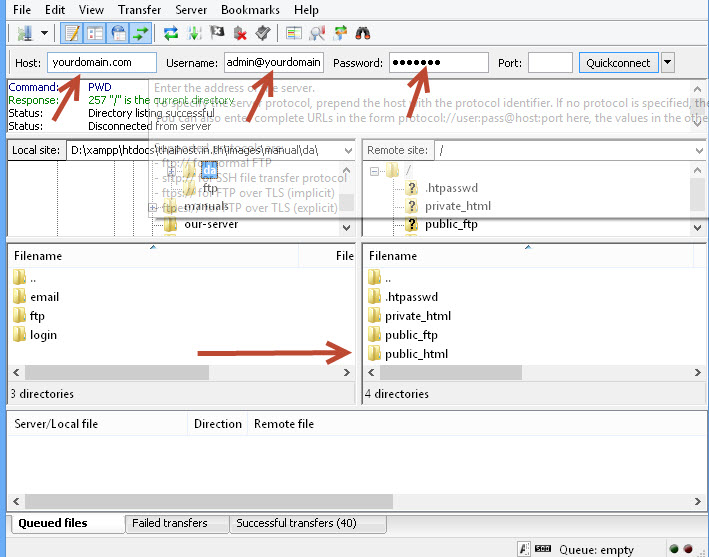Click the Direction column header
This screenshot has width=709, height=557.
(217, 424)
